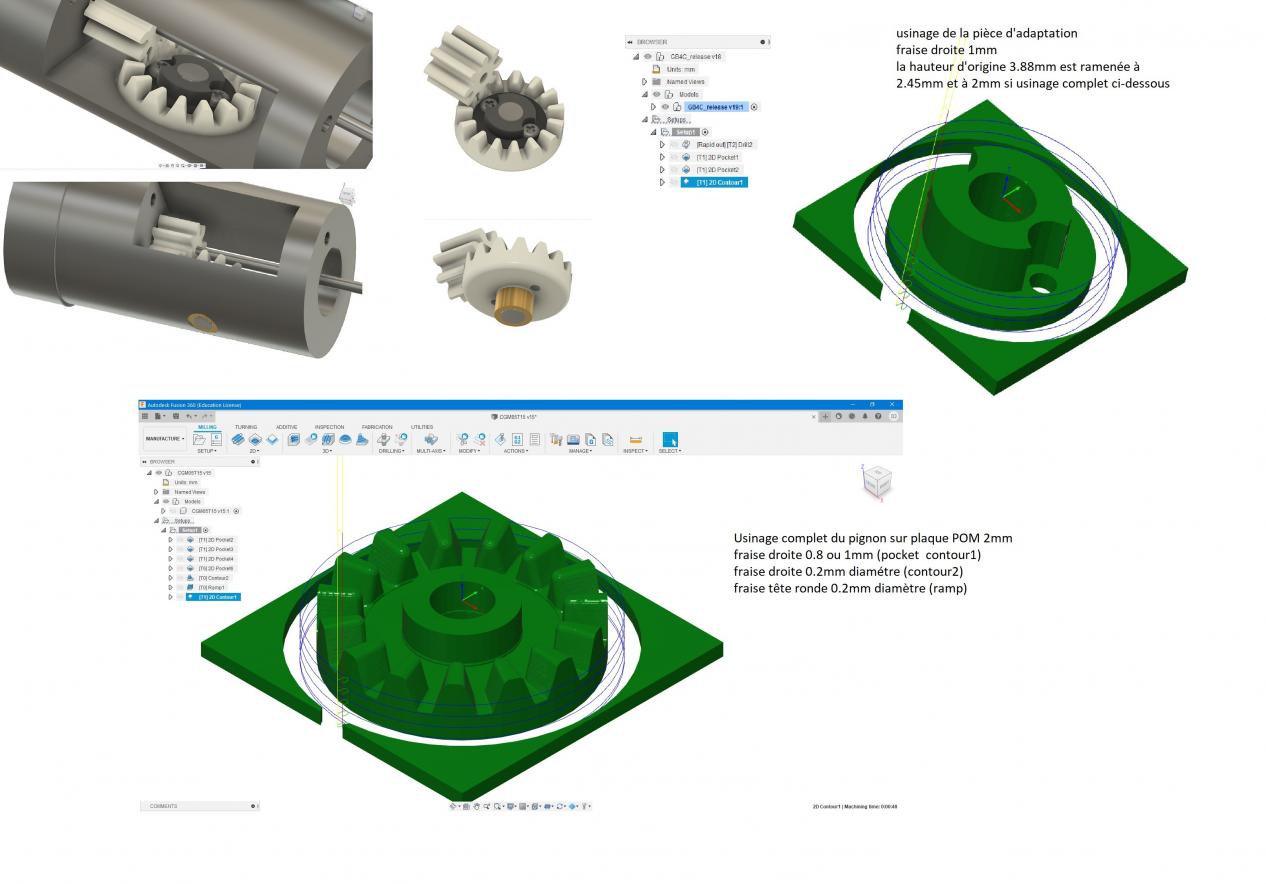1266x884 pixels.
Task: Click the Contour2 operation icon in browser
Action: pos(190,578)
